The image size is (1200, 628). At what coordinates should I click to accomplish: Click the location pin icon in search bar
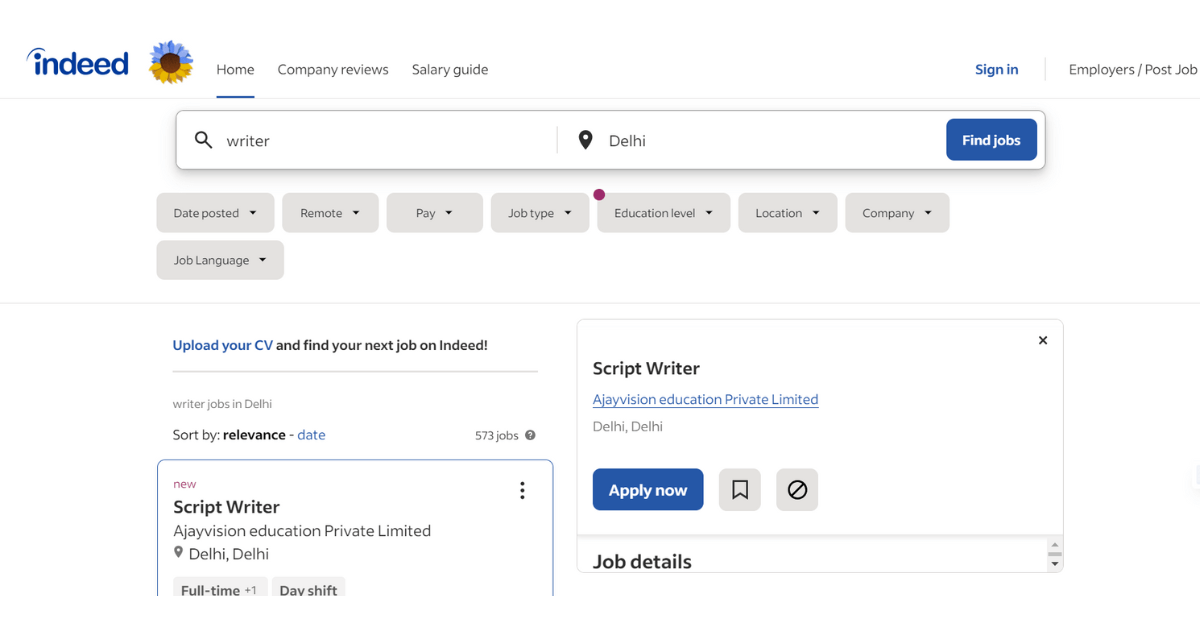click(x=585, y=140)
